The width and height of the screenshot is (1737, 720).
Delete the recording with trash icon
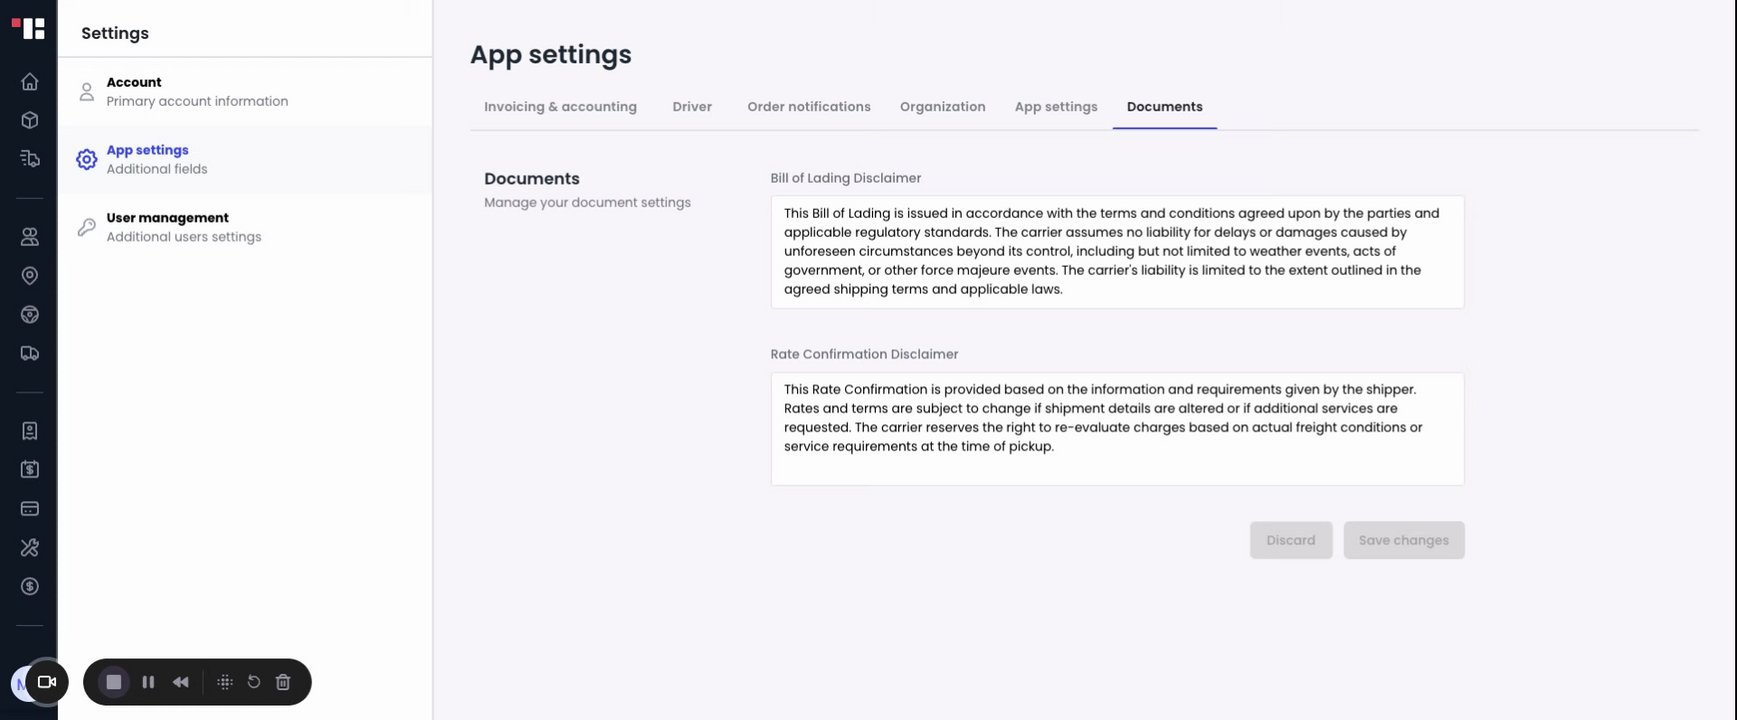click(x=283, y=682)
